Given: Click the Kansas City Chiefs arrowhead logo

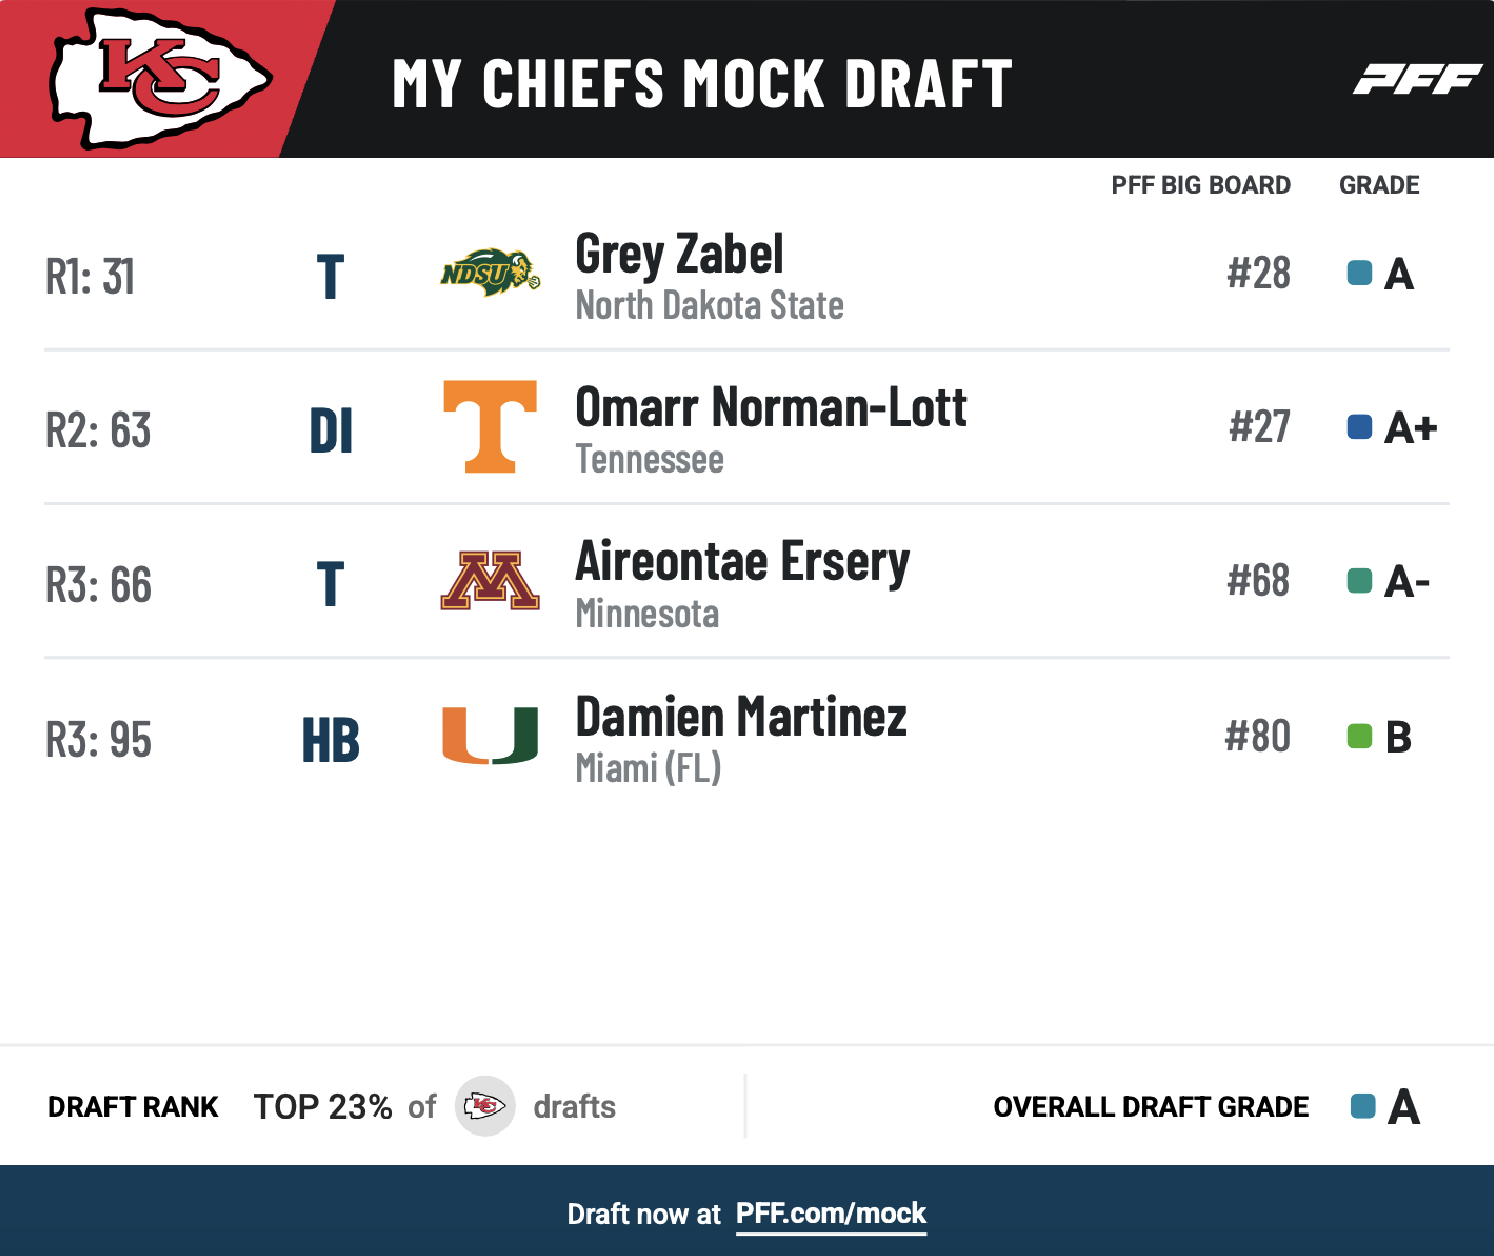Looking at the screenshot, I should (160, 78).
